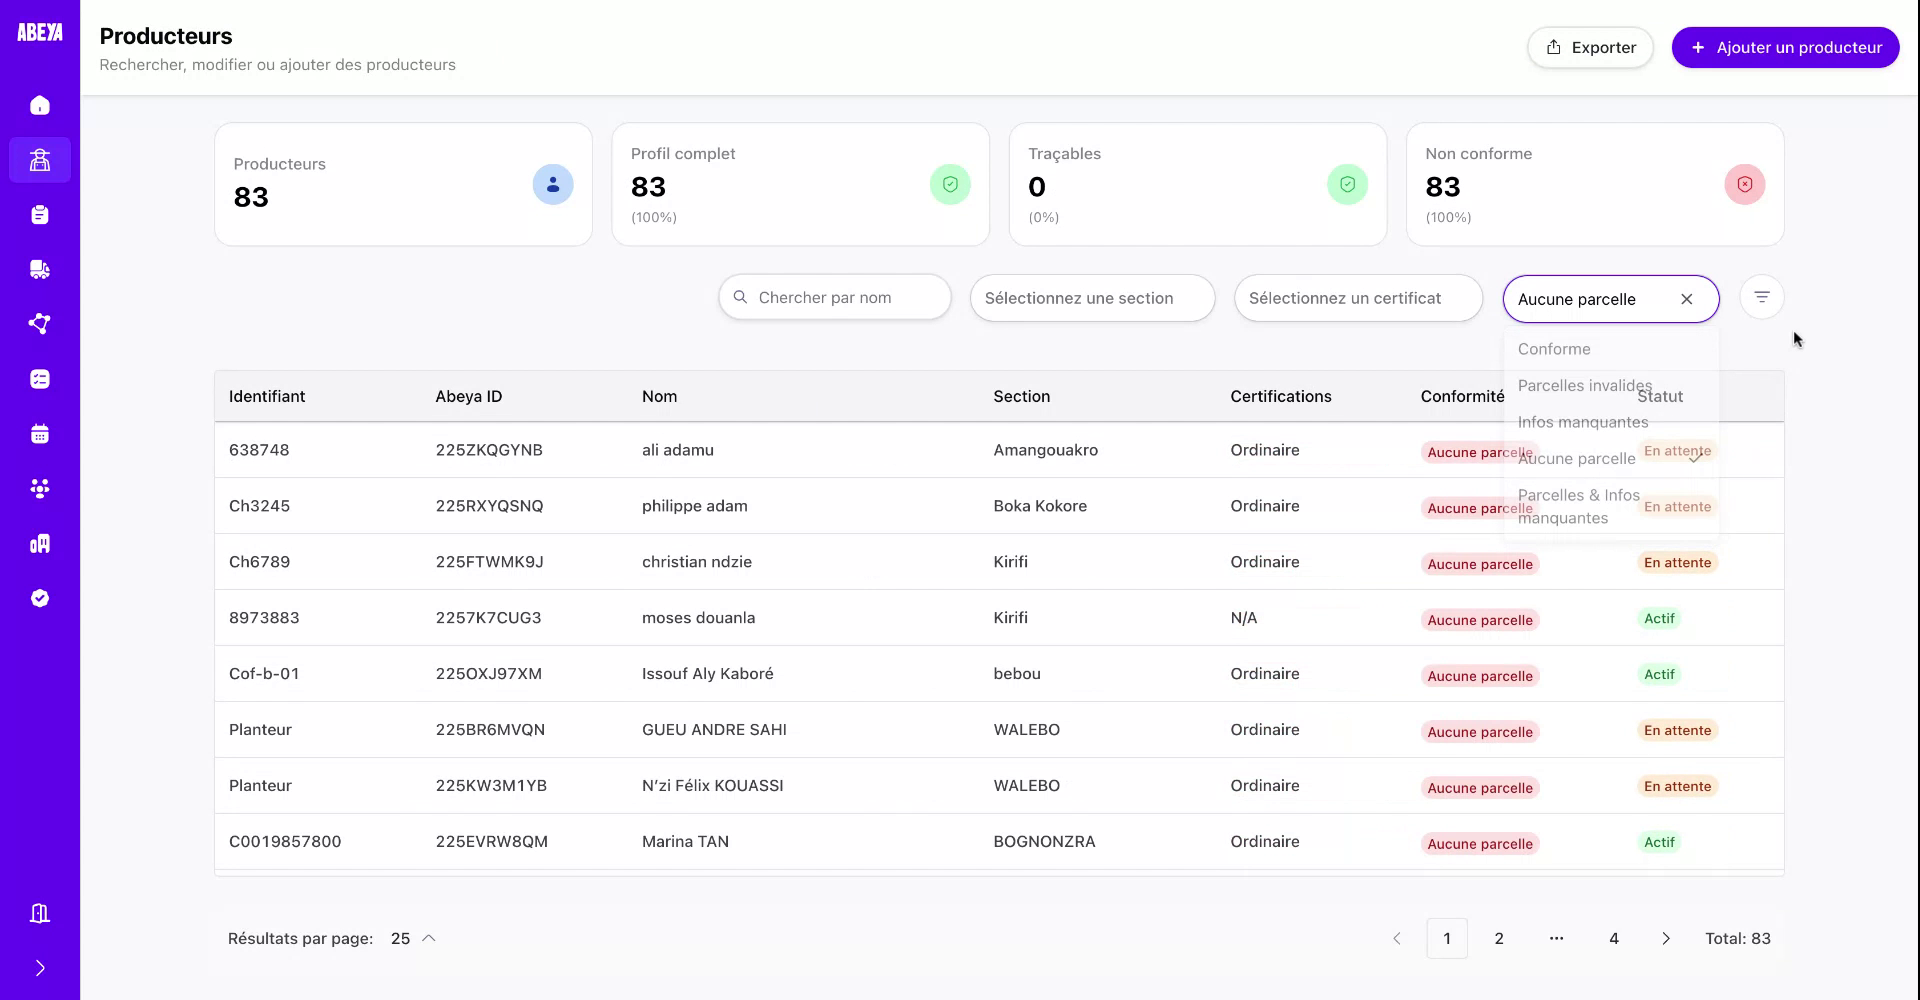Viewport: 1920px width, 1000px height.
Task: Clear the Aucune parcelle filter selection
Action: coord(1687,299)
